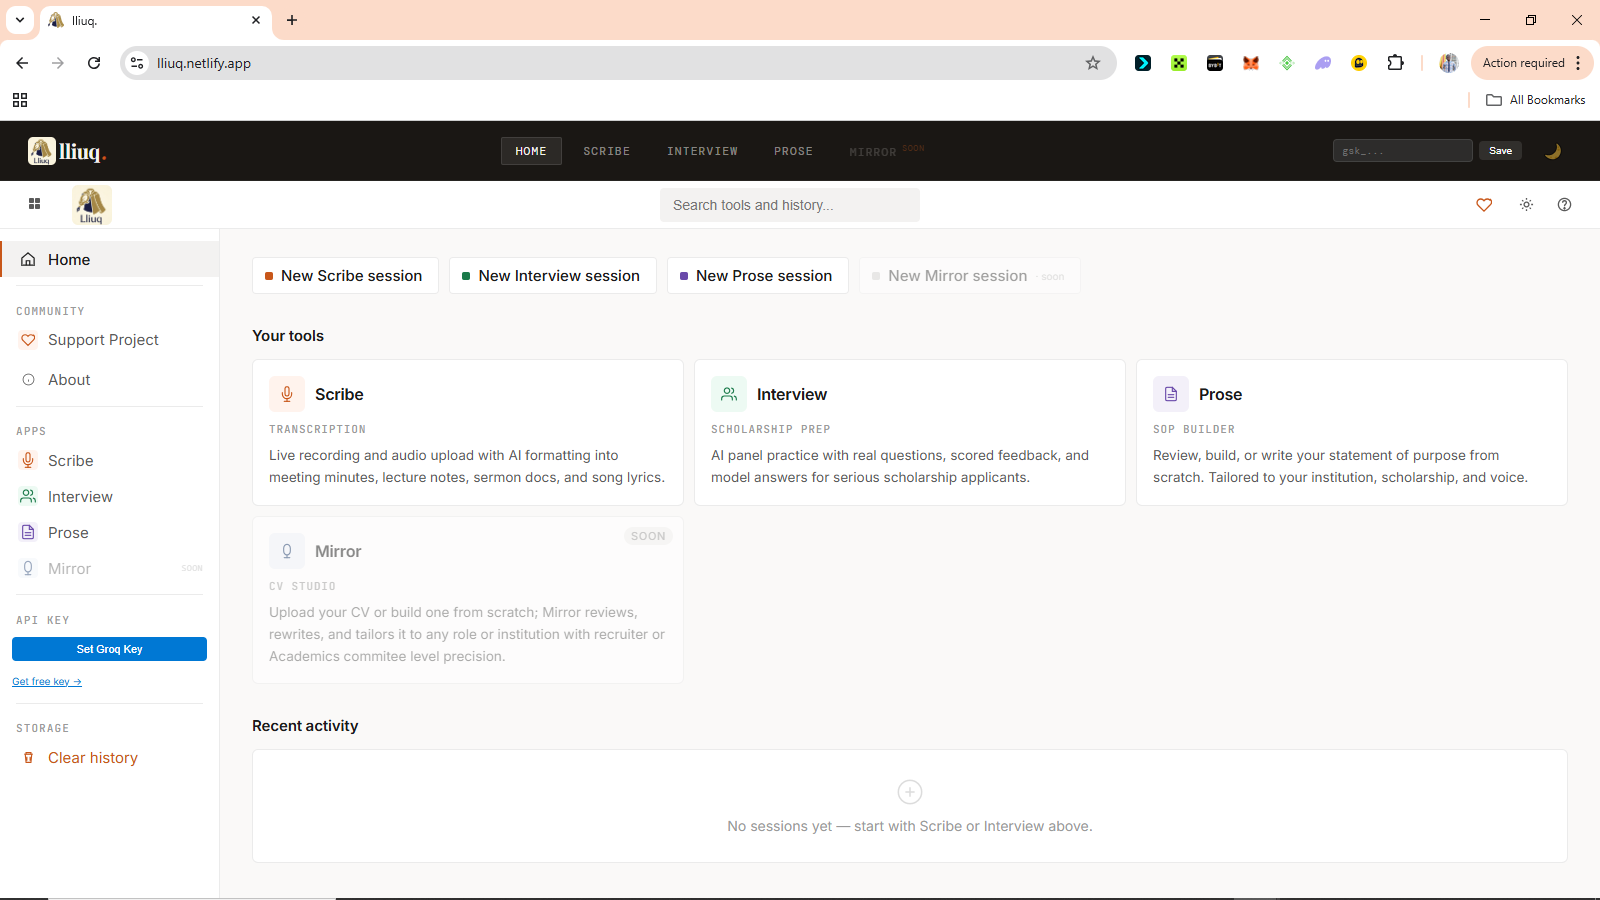Image resolution: width=1600 pixels, height=900 pixels.
Task: Click the Lliuq thumbnail logo below the header
Action: pyautogui.click(x=91, y=205)
